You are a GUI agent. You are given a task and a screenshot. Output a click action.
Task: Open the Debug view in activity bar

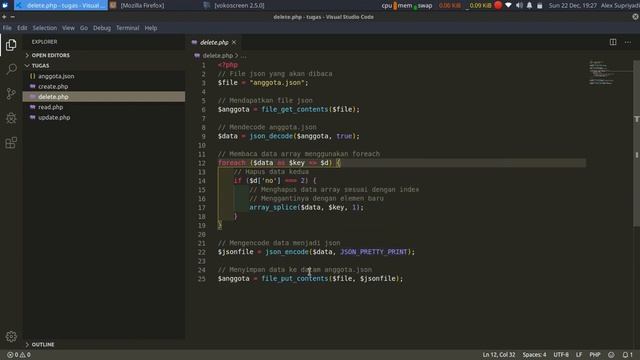[x=11, y=118]
